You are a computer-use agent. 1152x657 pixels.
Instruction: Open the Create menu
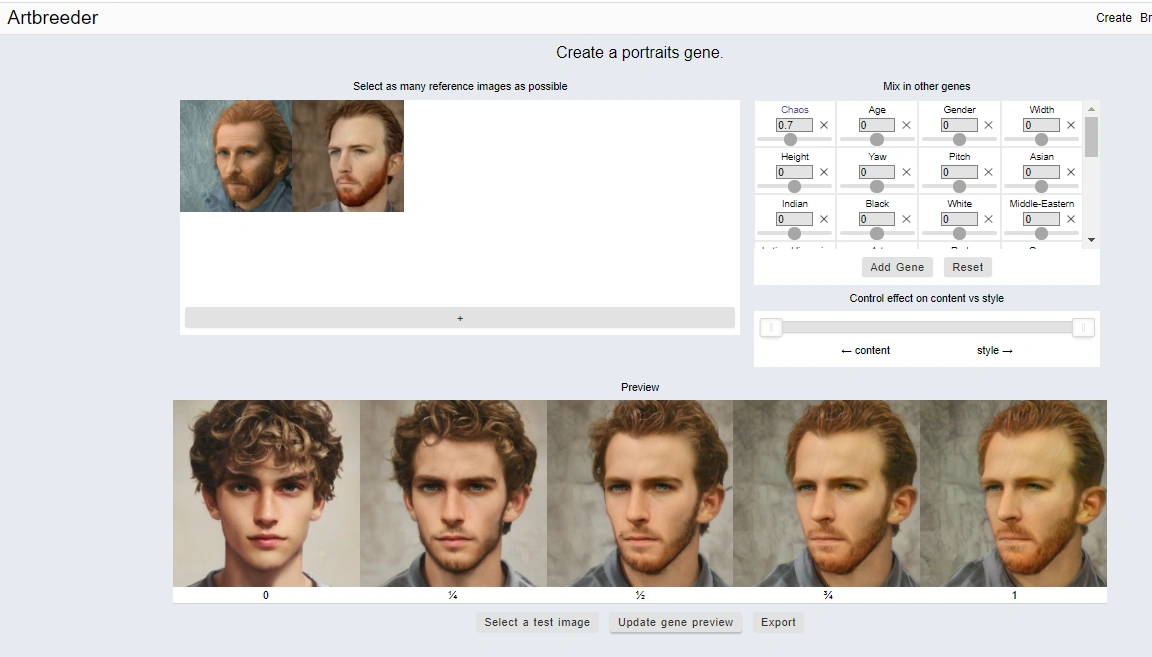1113,17
